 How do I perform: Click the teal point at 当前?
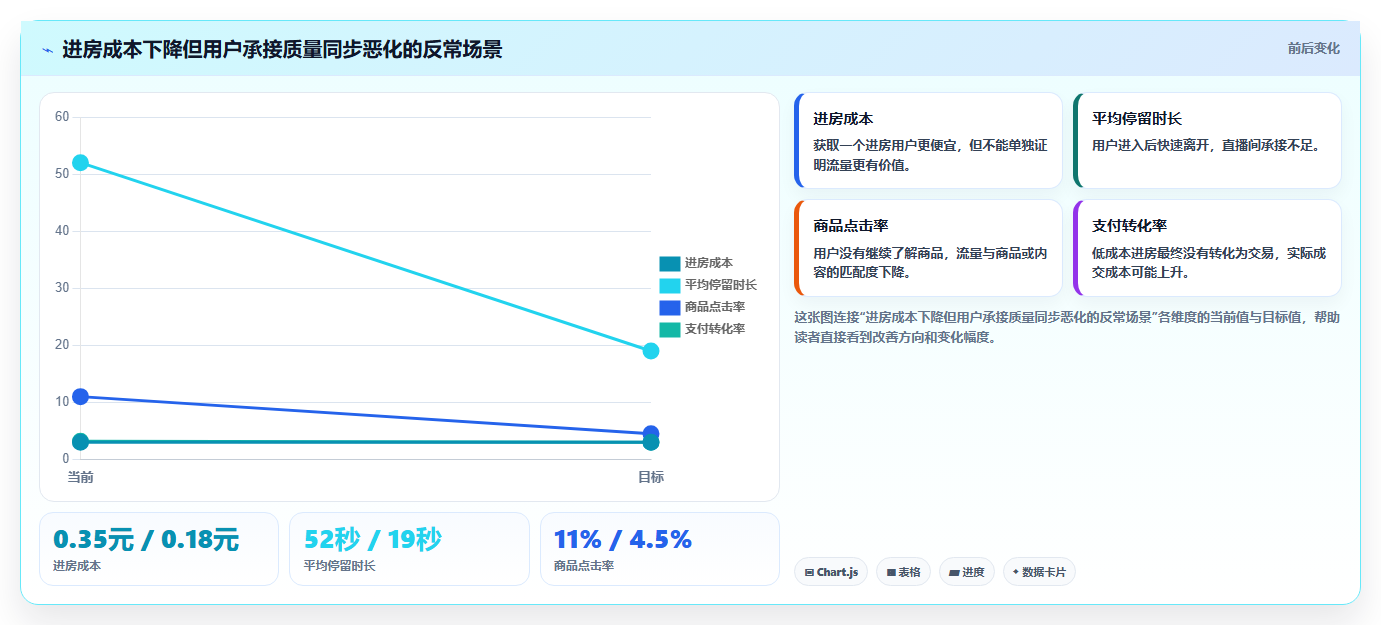[x=81, y=442]
